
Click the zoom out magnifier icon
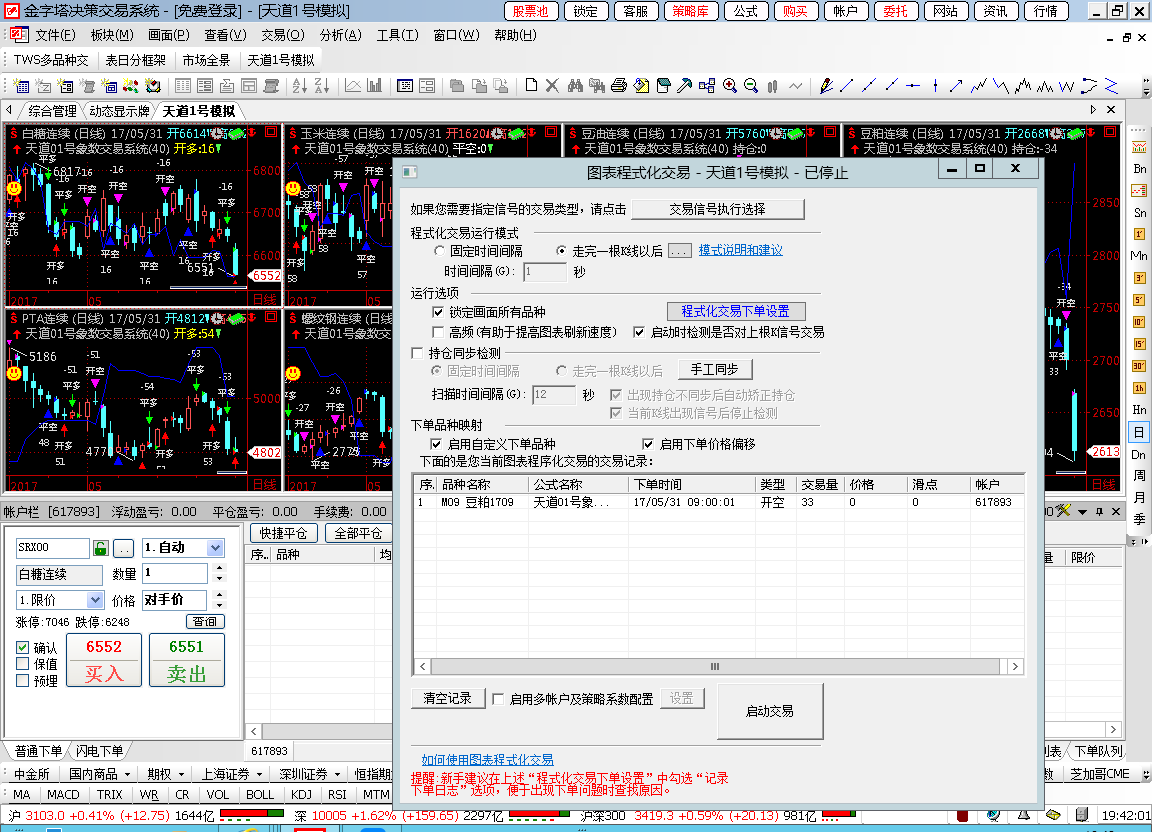(x=751, y=86)
